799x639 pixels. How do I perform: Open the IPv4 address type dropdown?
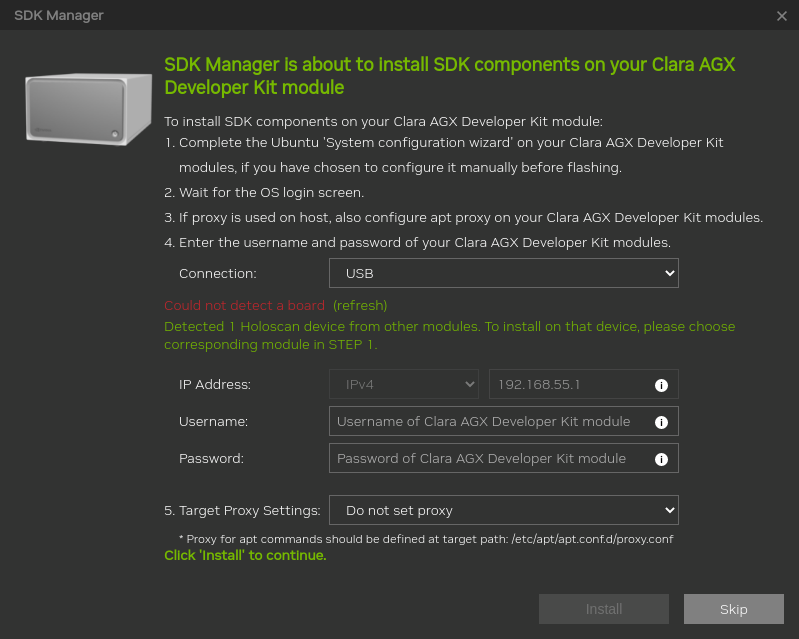pos(403,384)
